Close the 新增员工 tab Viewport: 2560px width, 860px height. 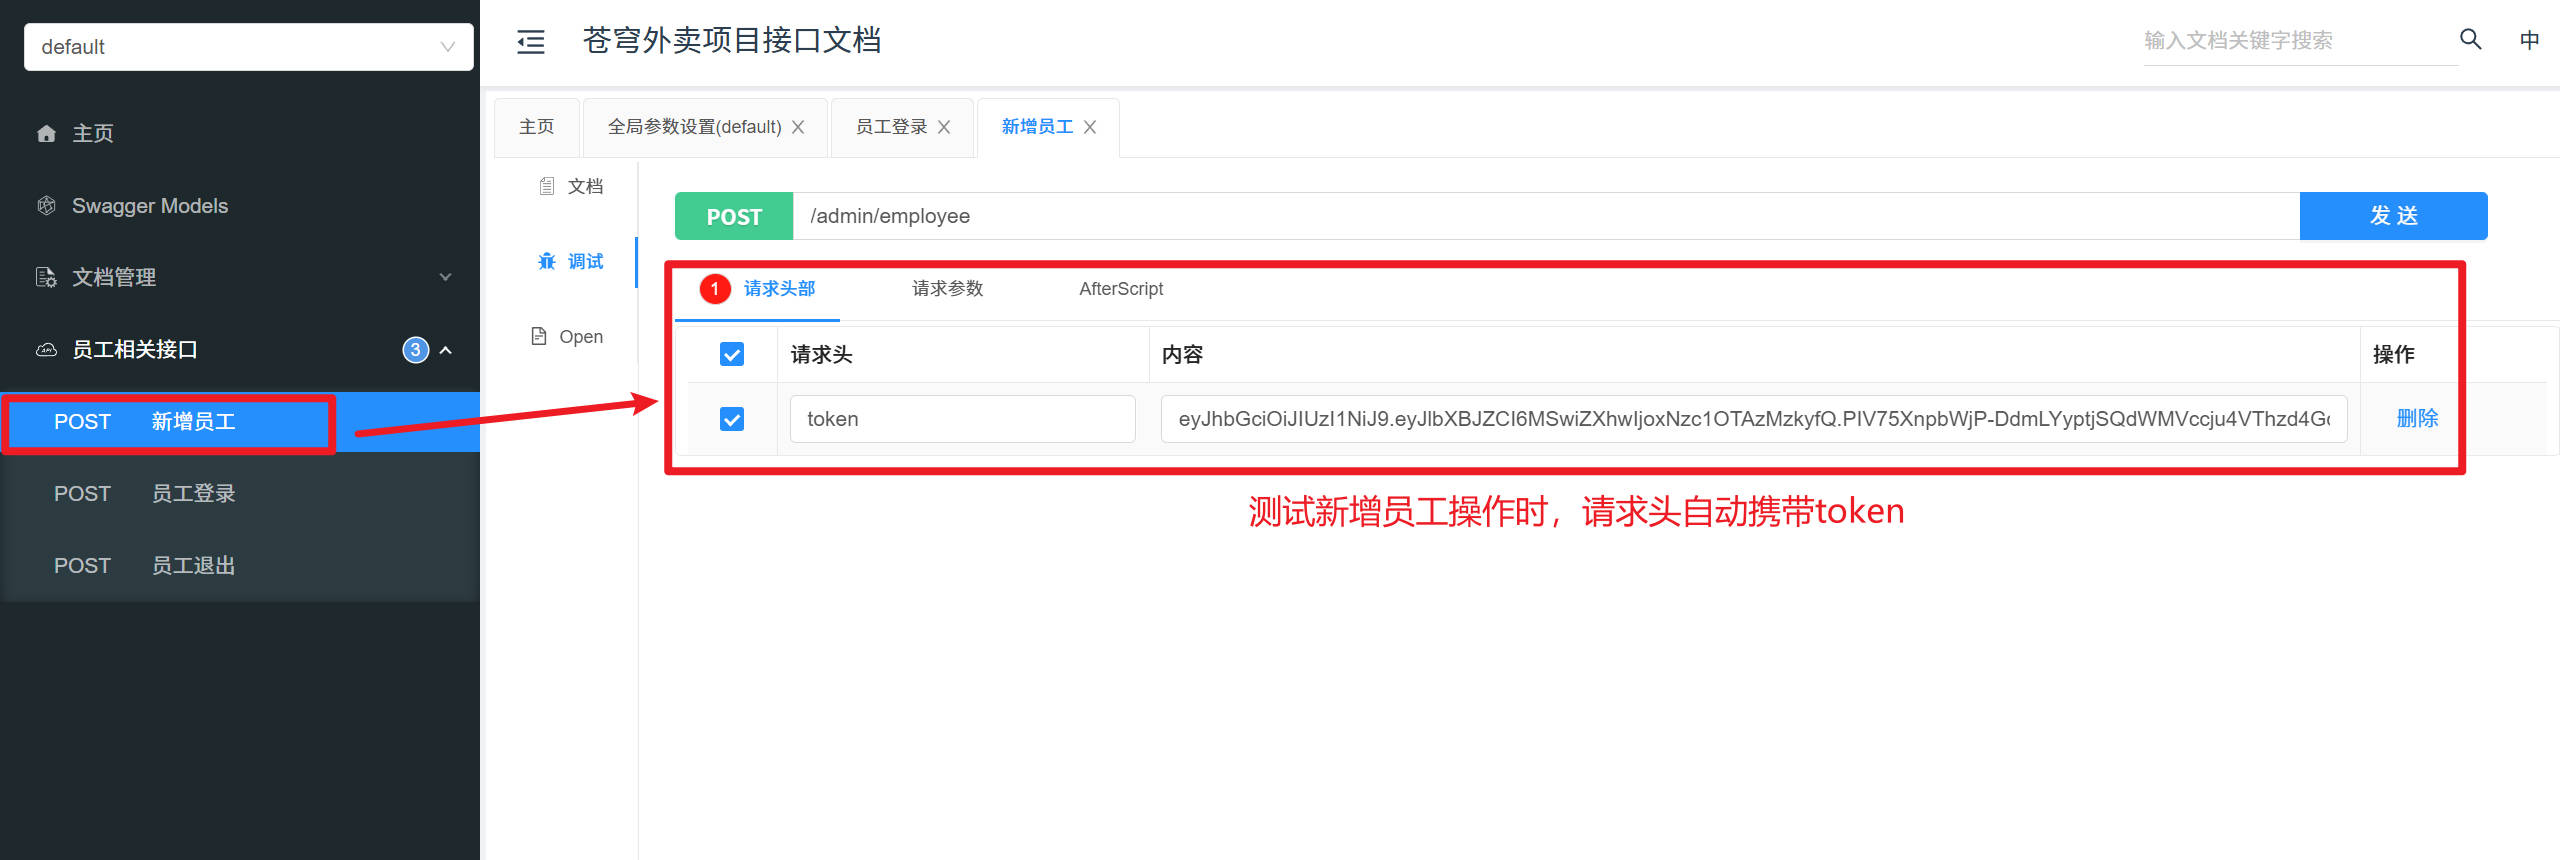(x=1090, y=127)
